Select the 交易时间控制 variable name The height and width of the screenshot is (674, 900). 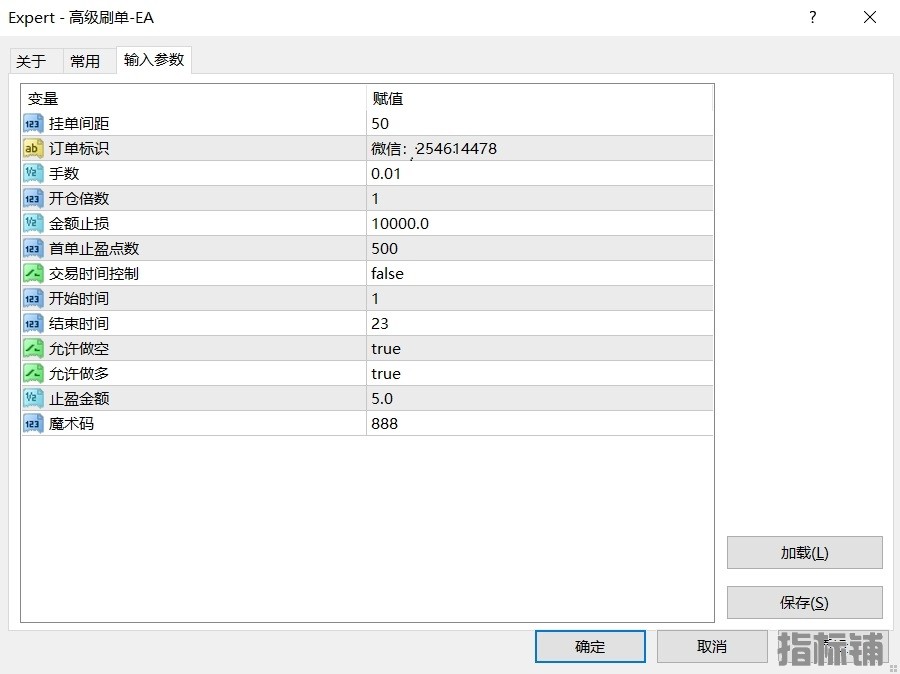94,273
